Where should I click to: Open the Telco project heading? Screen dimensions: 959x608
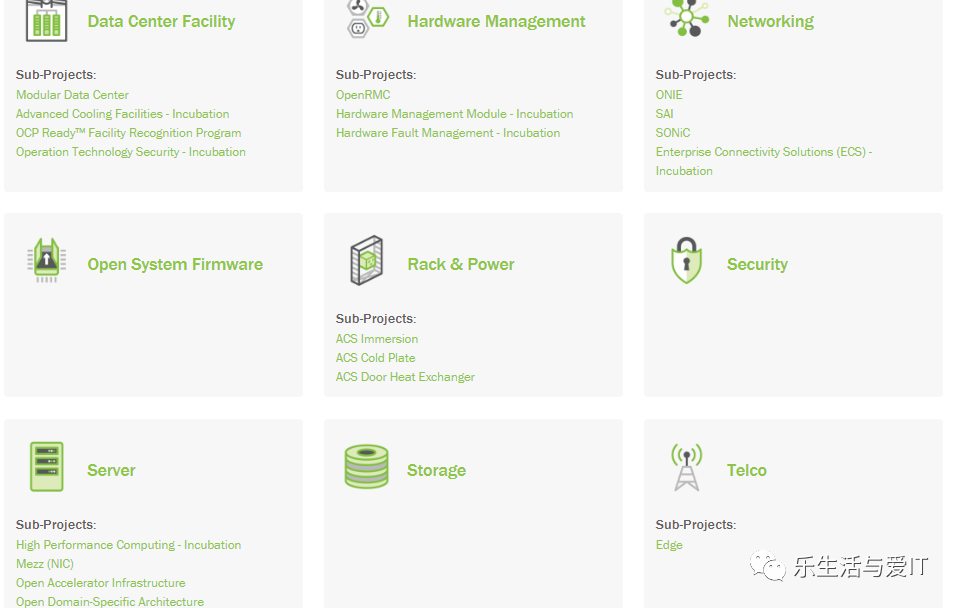(746, 470)
